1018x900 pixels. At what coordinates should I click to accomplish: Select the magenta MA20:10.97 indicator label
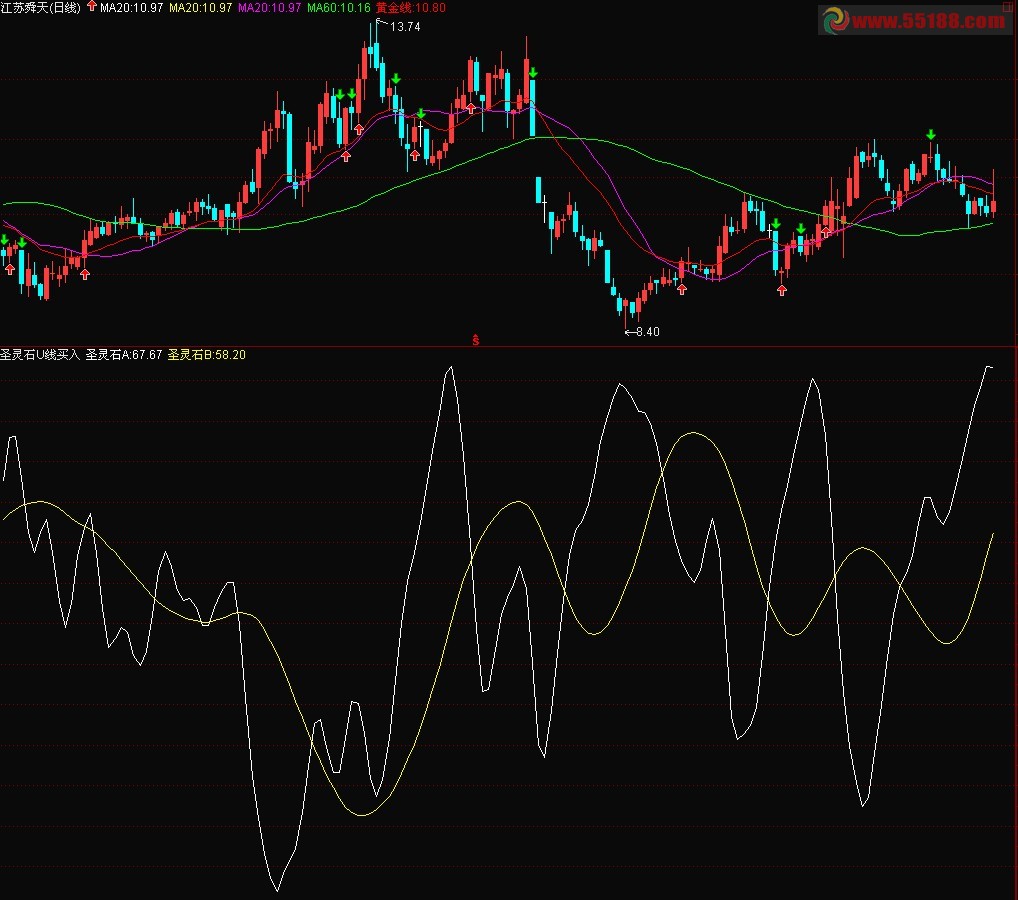269,8
